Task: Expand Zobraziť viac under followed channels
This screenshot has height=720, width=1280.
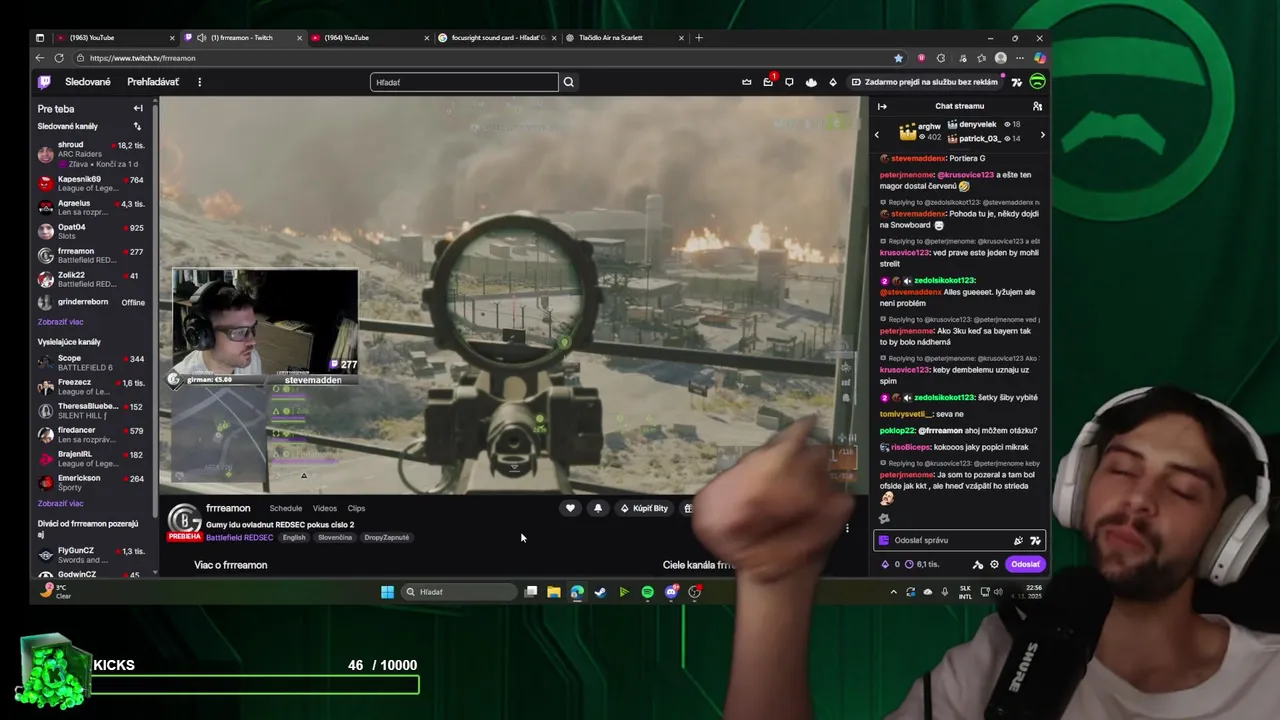Action: (x=60, y=322)
